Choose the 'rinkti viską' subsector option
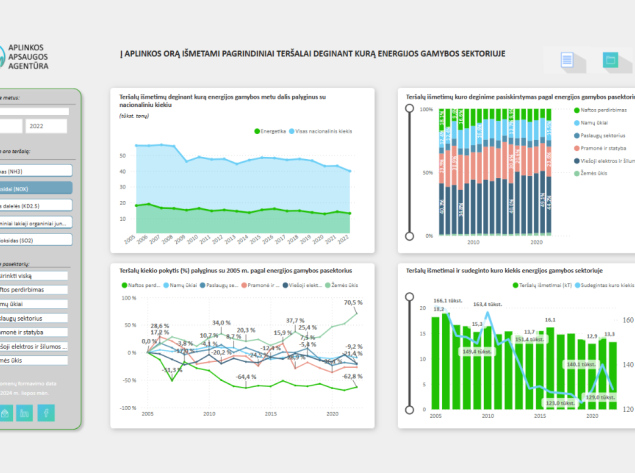 coord(34,276)
